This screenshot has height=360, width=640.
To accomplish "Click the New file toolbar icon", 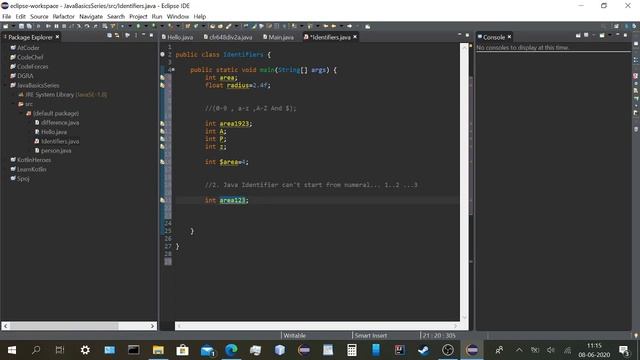I will pos(5,26).
